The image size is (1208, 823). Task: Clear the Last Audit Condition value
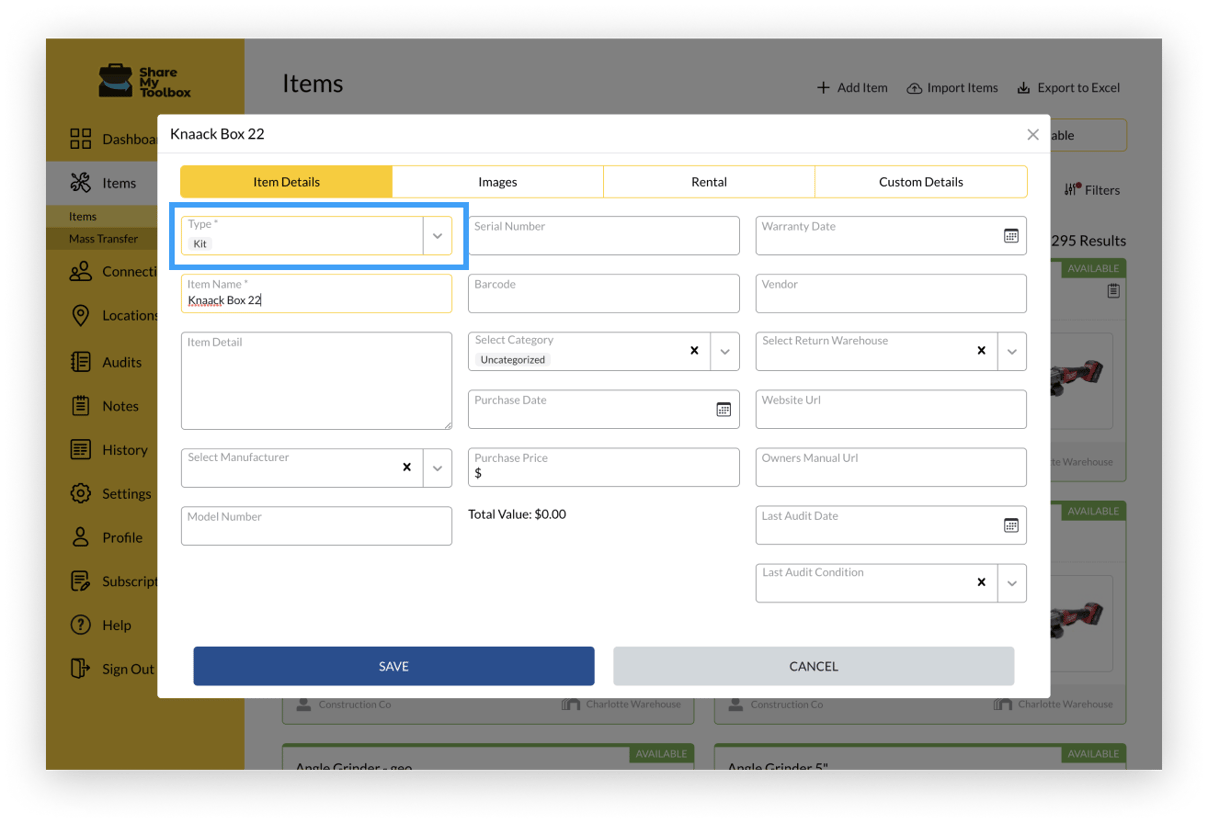pos(981,583)
